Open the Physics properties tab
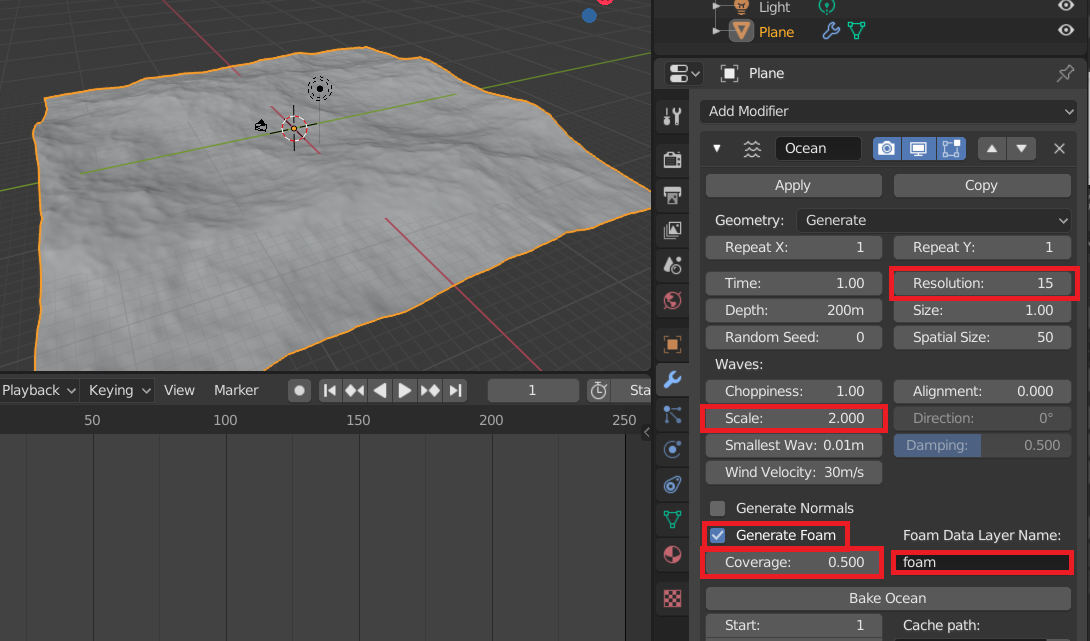1090x641 pixels. pos(672,449)
